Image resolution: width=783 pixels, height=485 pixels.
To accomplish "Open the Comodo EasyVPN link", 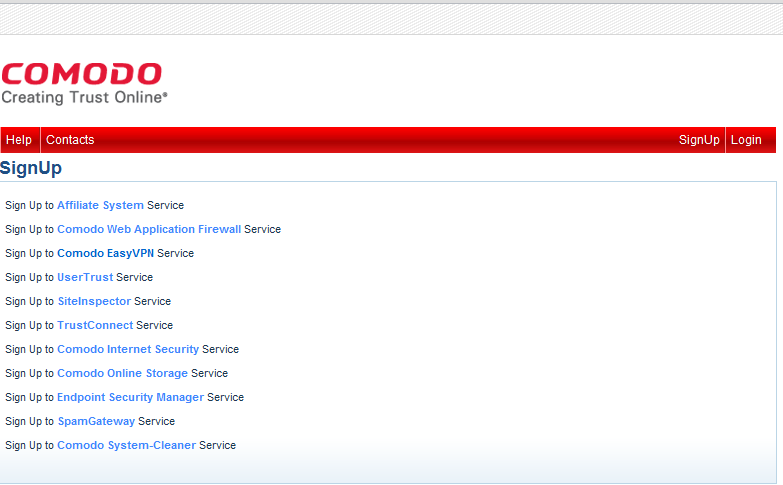I will 105,253.
